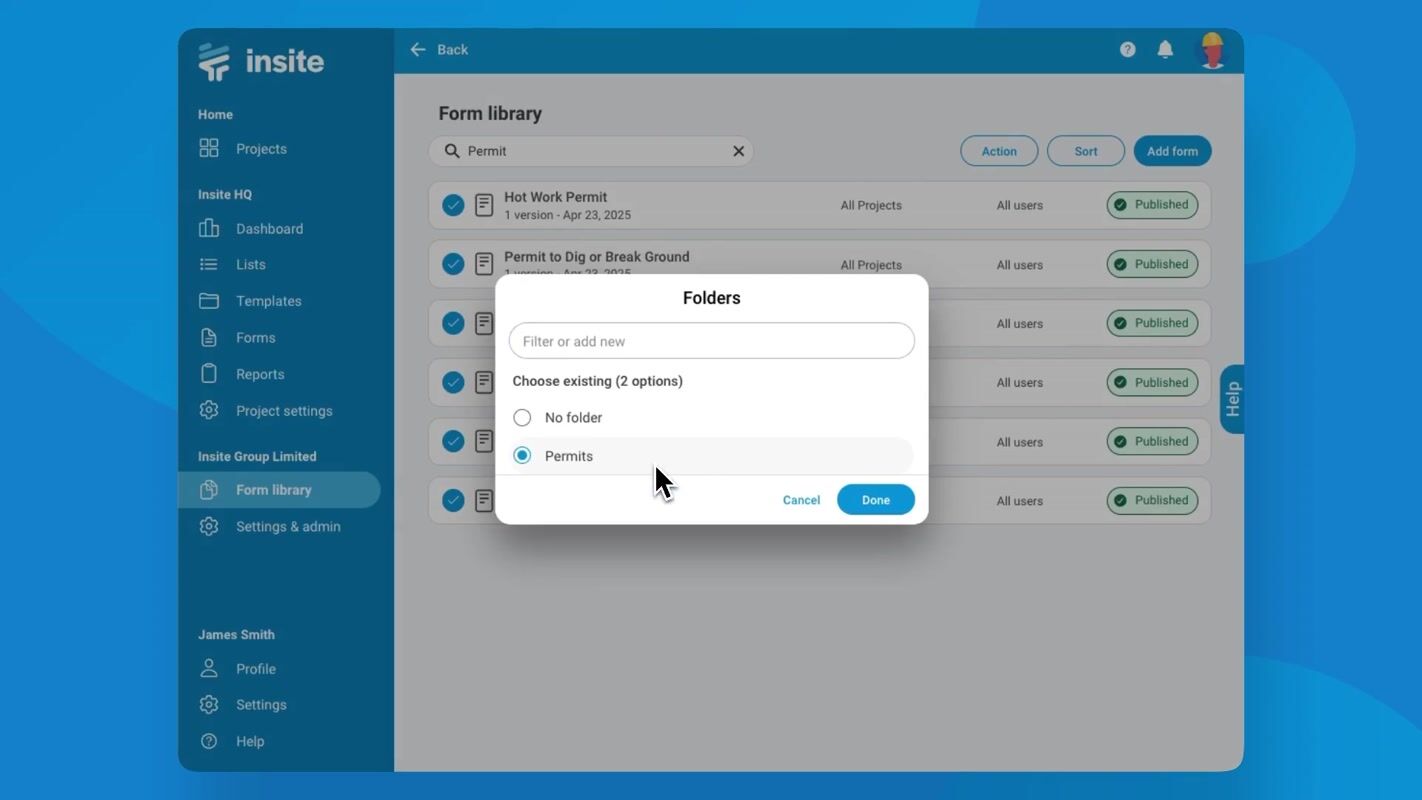
Task: Open the help question mark icon in header
Action: pos(1127,50)
